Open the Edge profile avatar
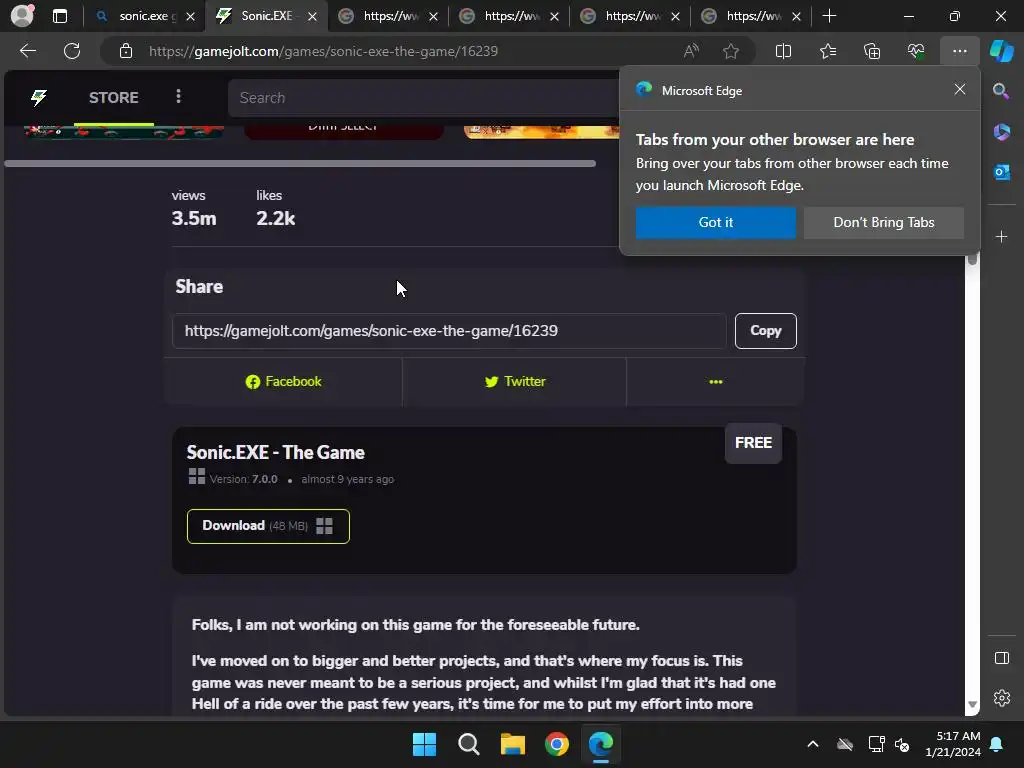This screenshot has height=768, width=1024. click(x=22, y=16)
